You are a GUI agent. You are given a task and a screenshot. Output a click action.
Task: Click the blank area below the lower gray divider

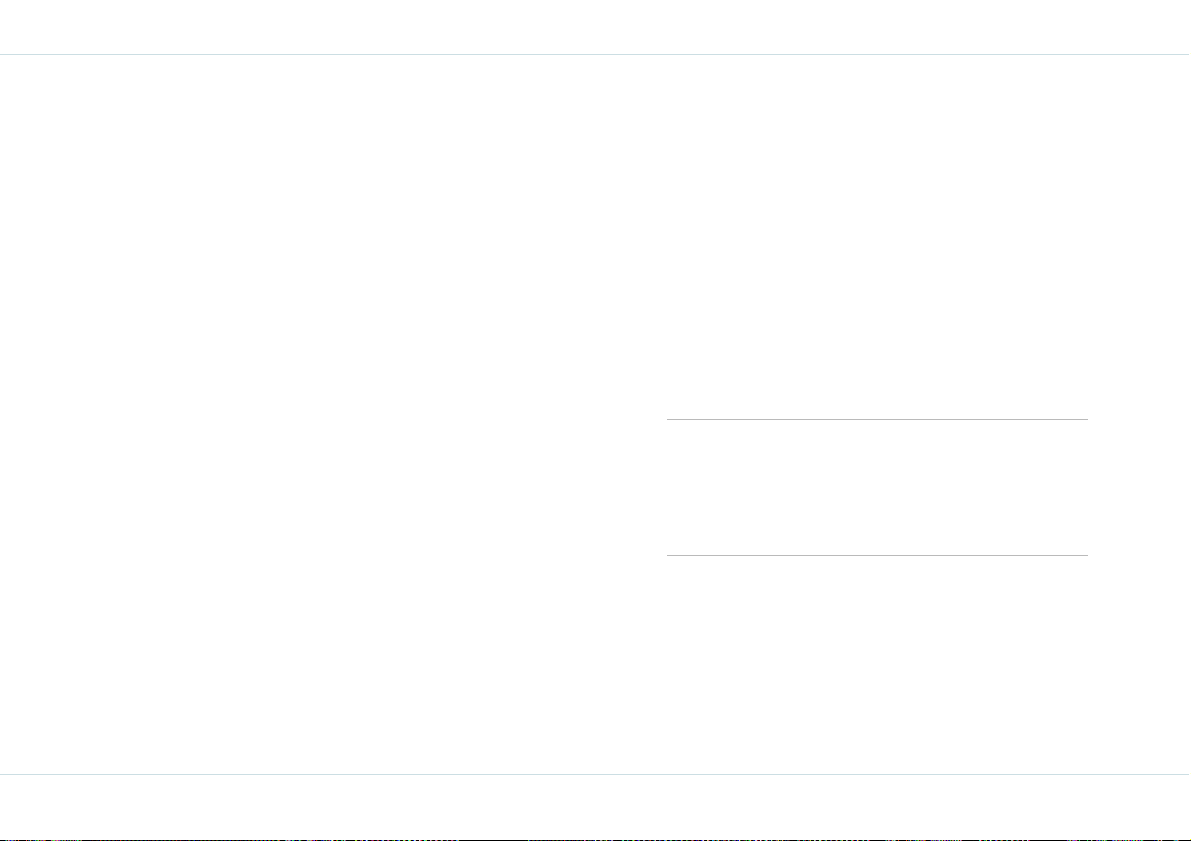877,665
